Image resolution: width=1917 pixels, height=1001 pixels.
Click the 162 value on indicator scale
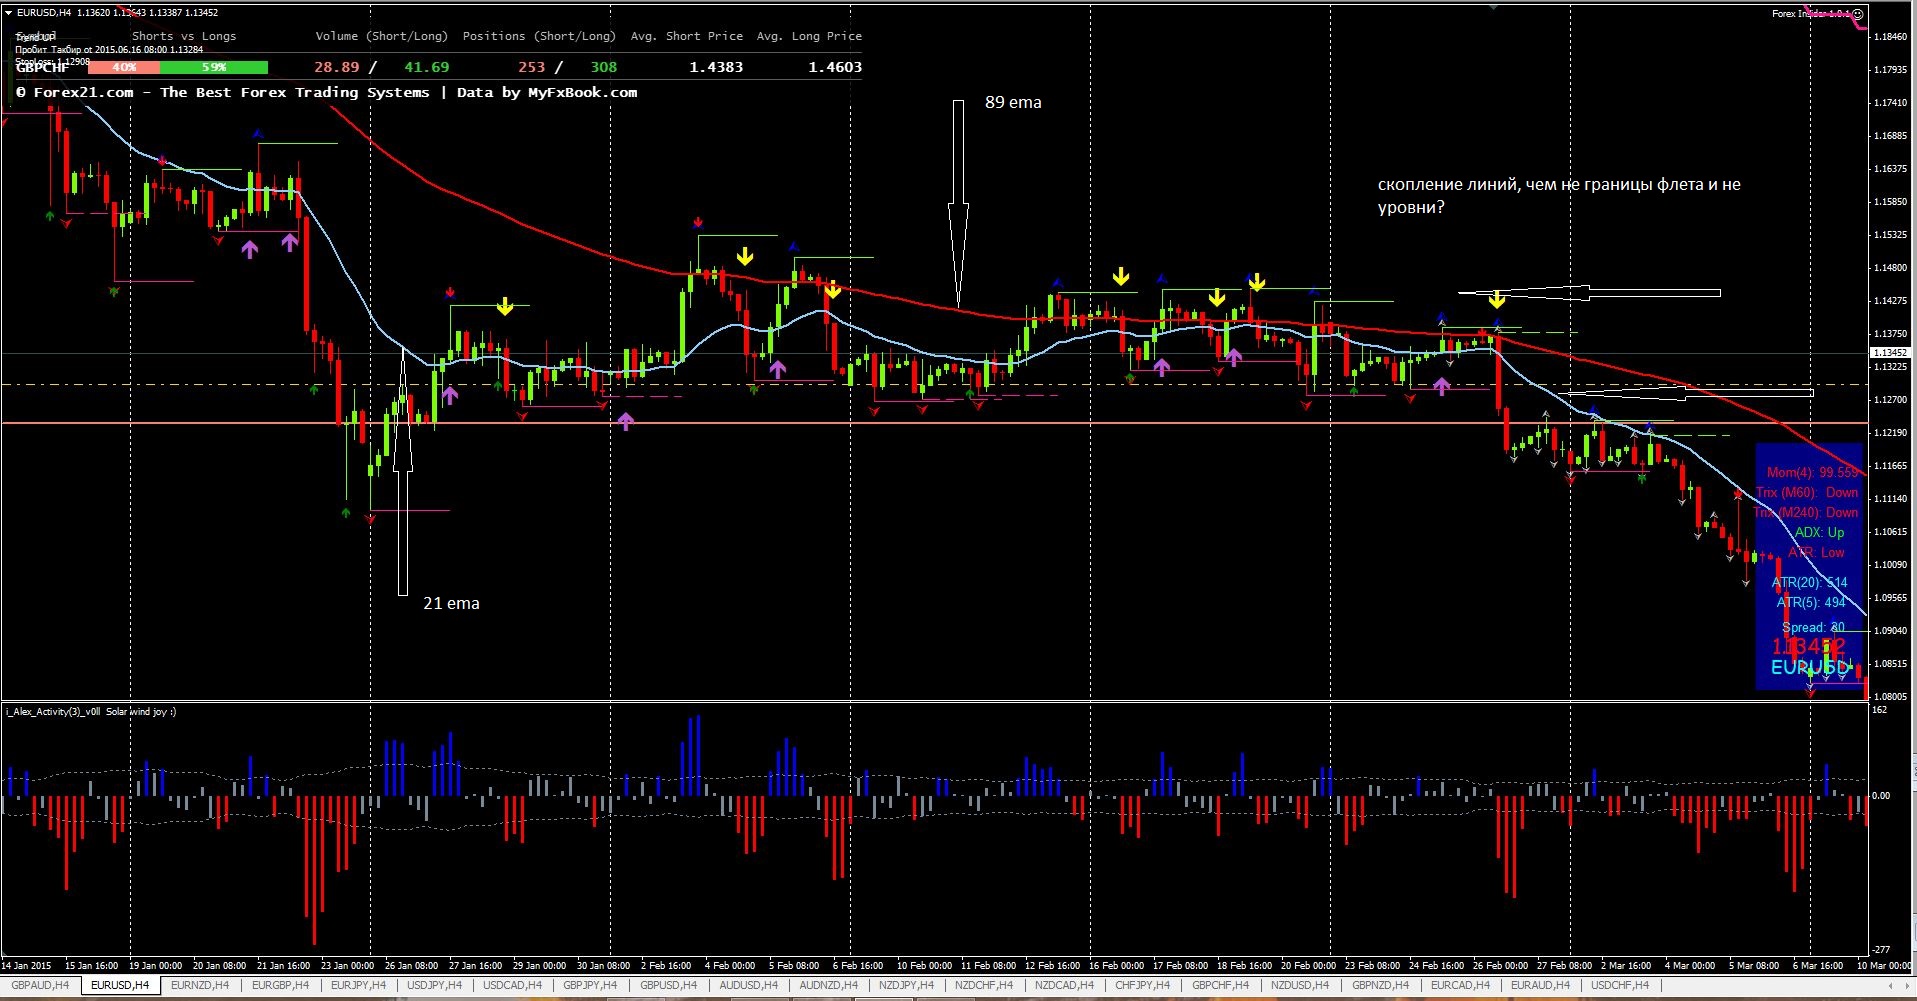click(1879, 709)
